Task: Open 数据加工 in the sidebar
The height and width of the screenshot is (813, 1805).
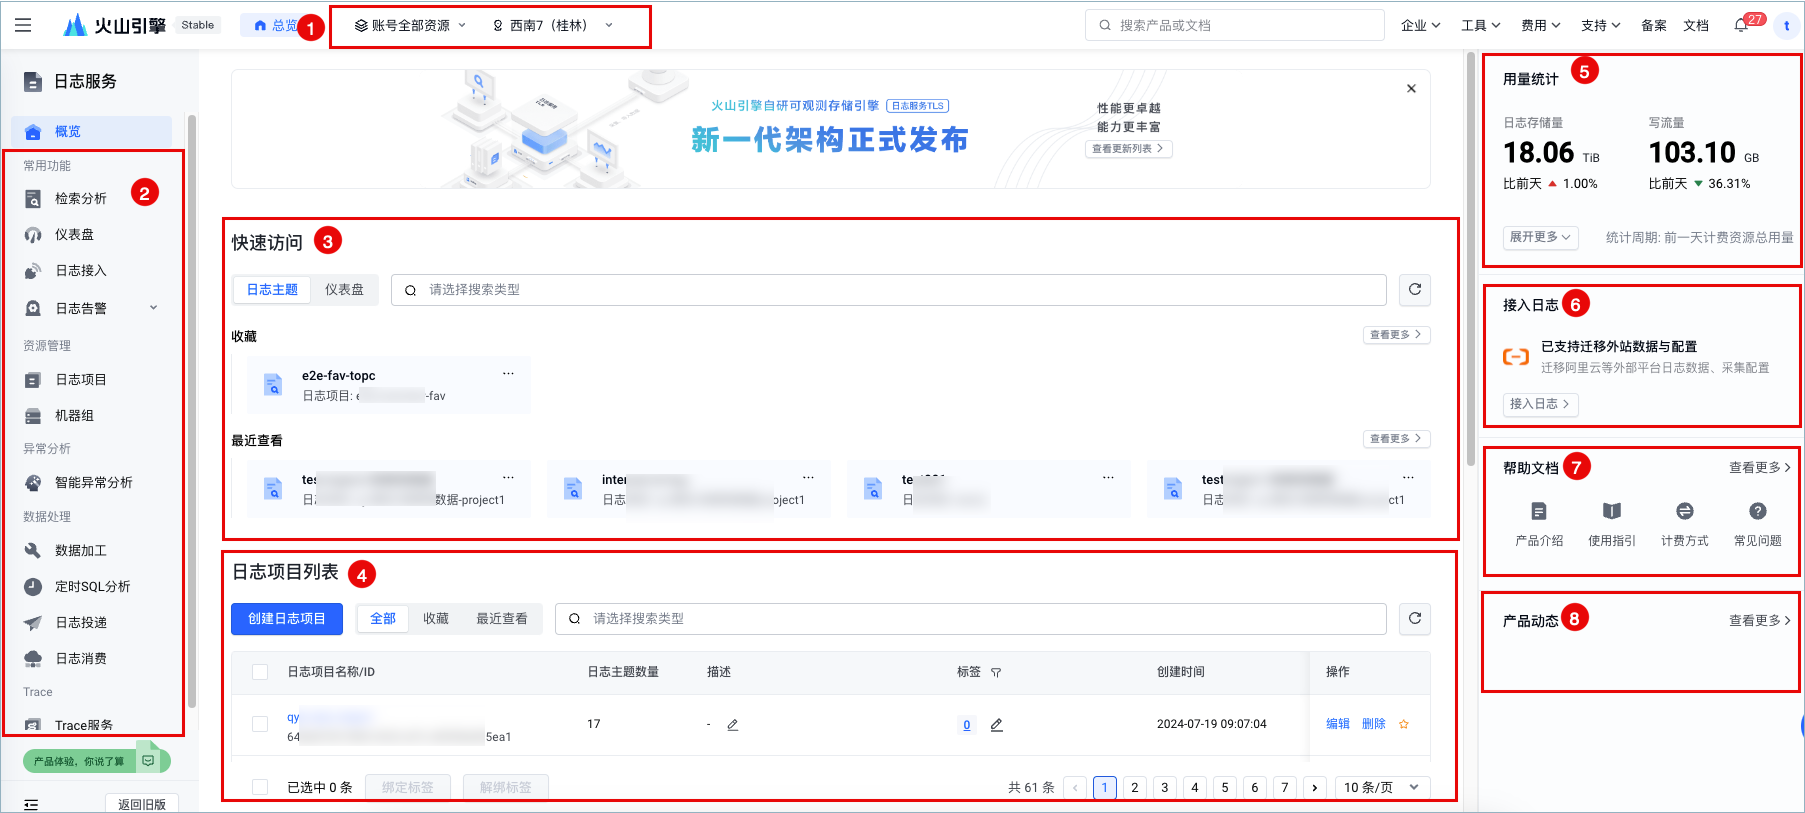Action: point(80,551)
